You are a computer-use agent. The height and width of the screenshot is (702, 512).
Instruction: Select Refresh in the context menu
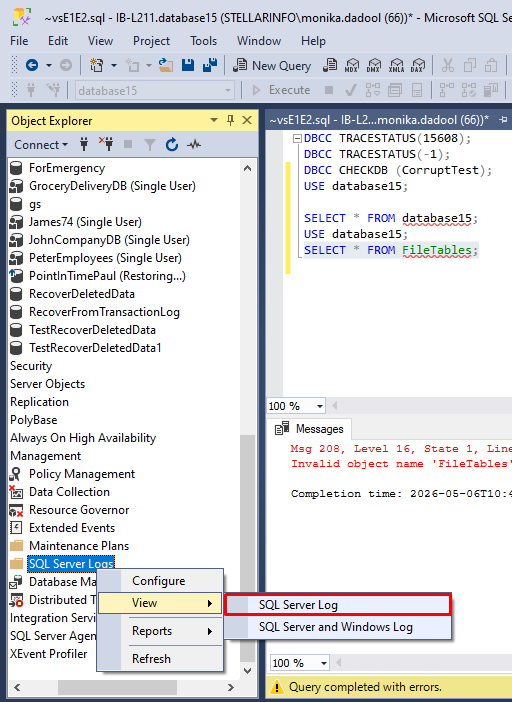(x=160, y=659)
